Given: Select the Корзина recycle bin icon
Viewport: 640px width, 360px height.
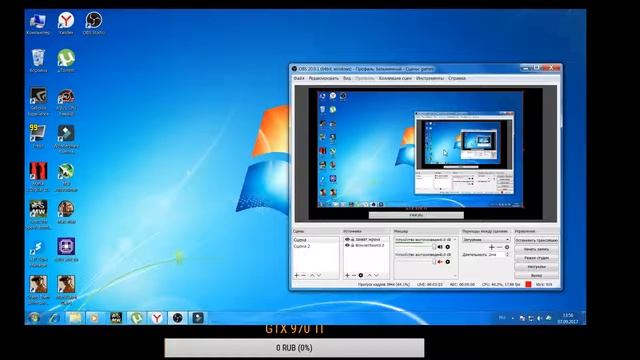Looking at the screenshot, I should (38, 61).
